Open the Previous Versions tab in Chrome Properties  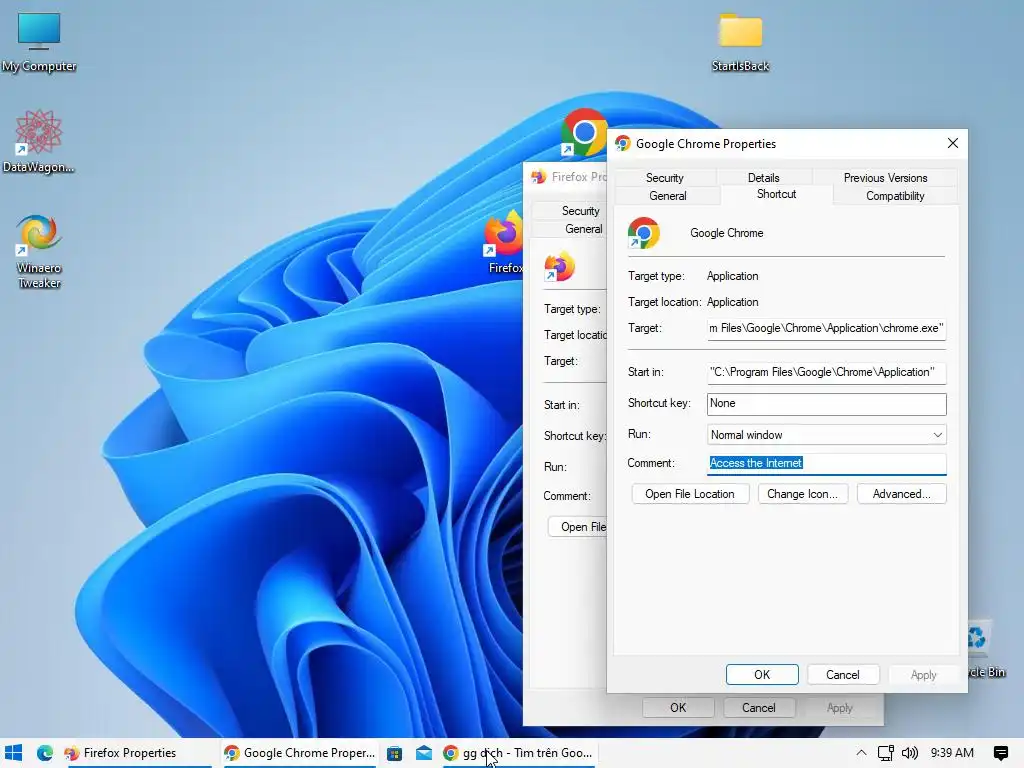click(x=886, y=178)
